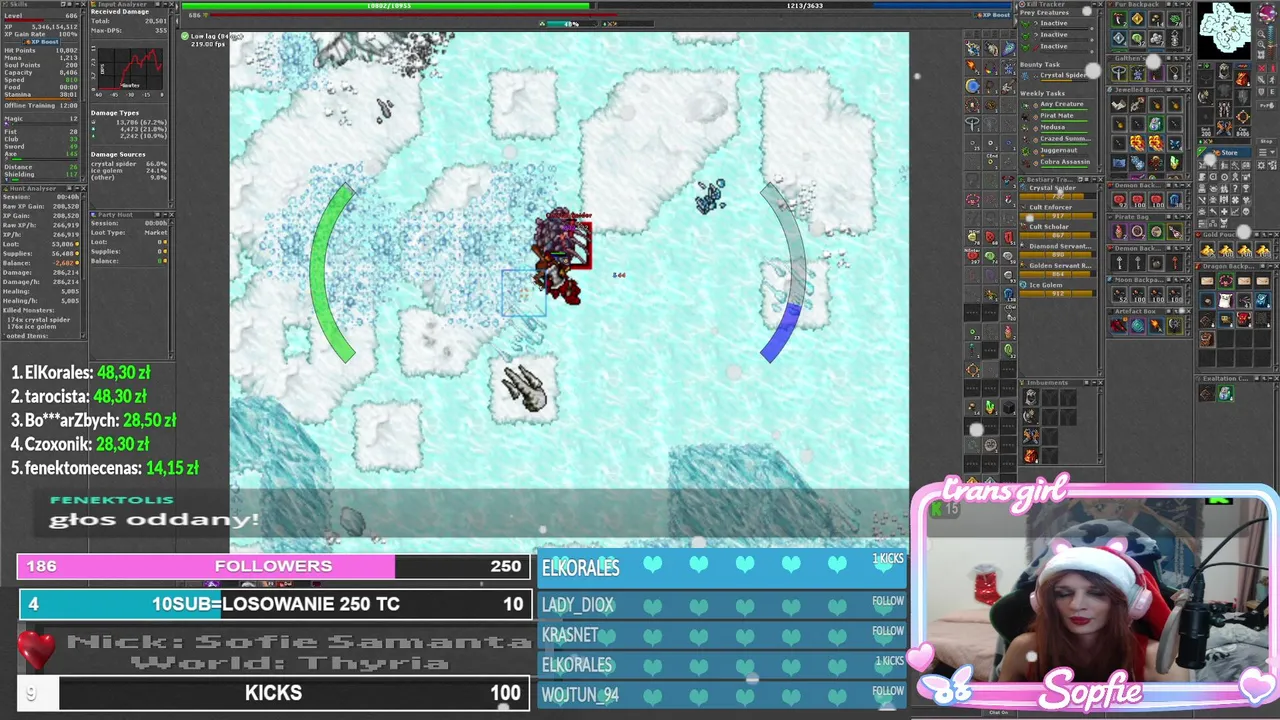
Task: Click the skull icon in button grid
Action: [x=1246, y=211]
